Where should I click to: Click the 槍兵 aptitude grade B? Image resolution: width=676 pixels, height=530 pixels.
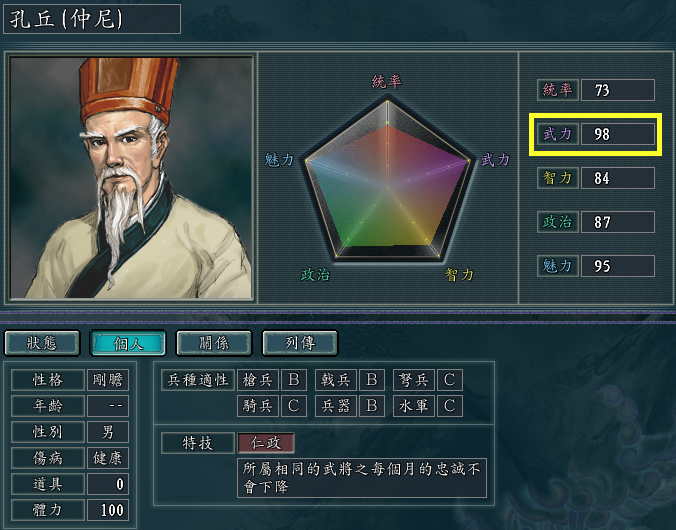click(x=294, y=380)
